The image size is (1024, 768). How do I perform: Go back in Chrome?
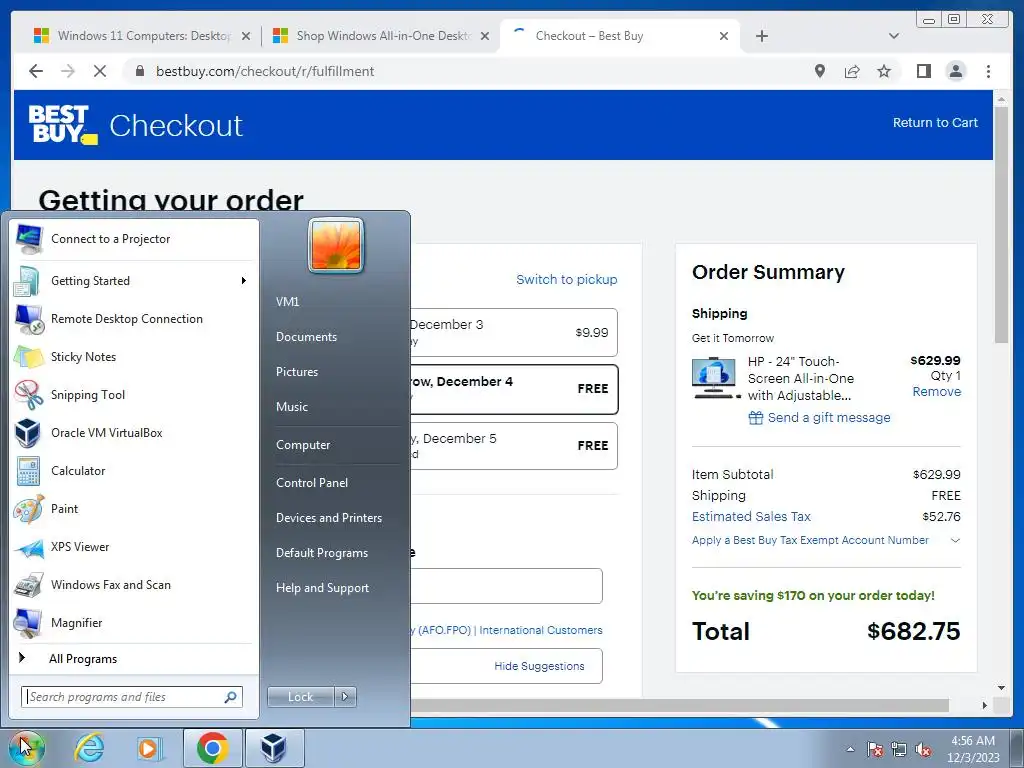[36, 71]
